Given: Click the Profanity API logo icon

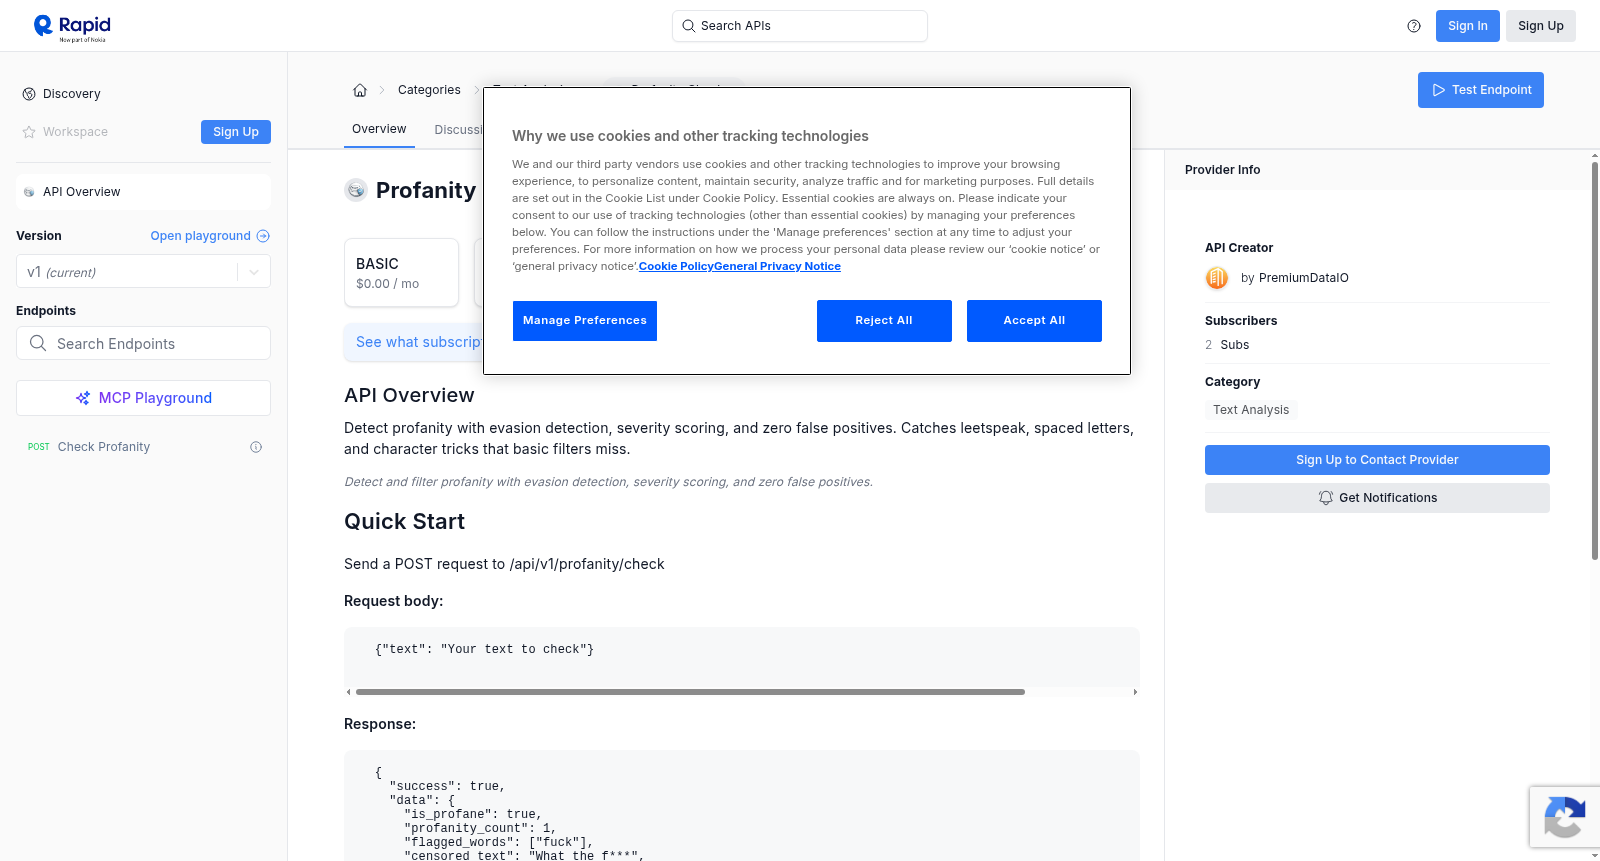Looking at the screenshot, I should tap(356, 190).
